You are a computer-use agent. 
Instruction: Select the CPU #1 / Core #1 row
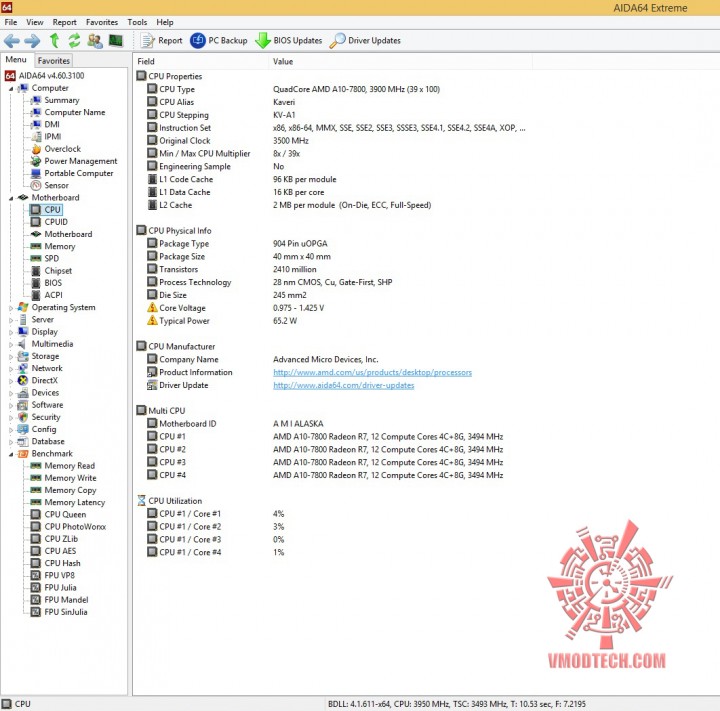coord(216,514)
